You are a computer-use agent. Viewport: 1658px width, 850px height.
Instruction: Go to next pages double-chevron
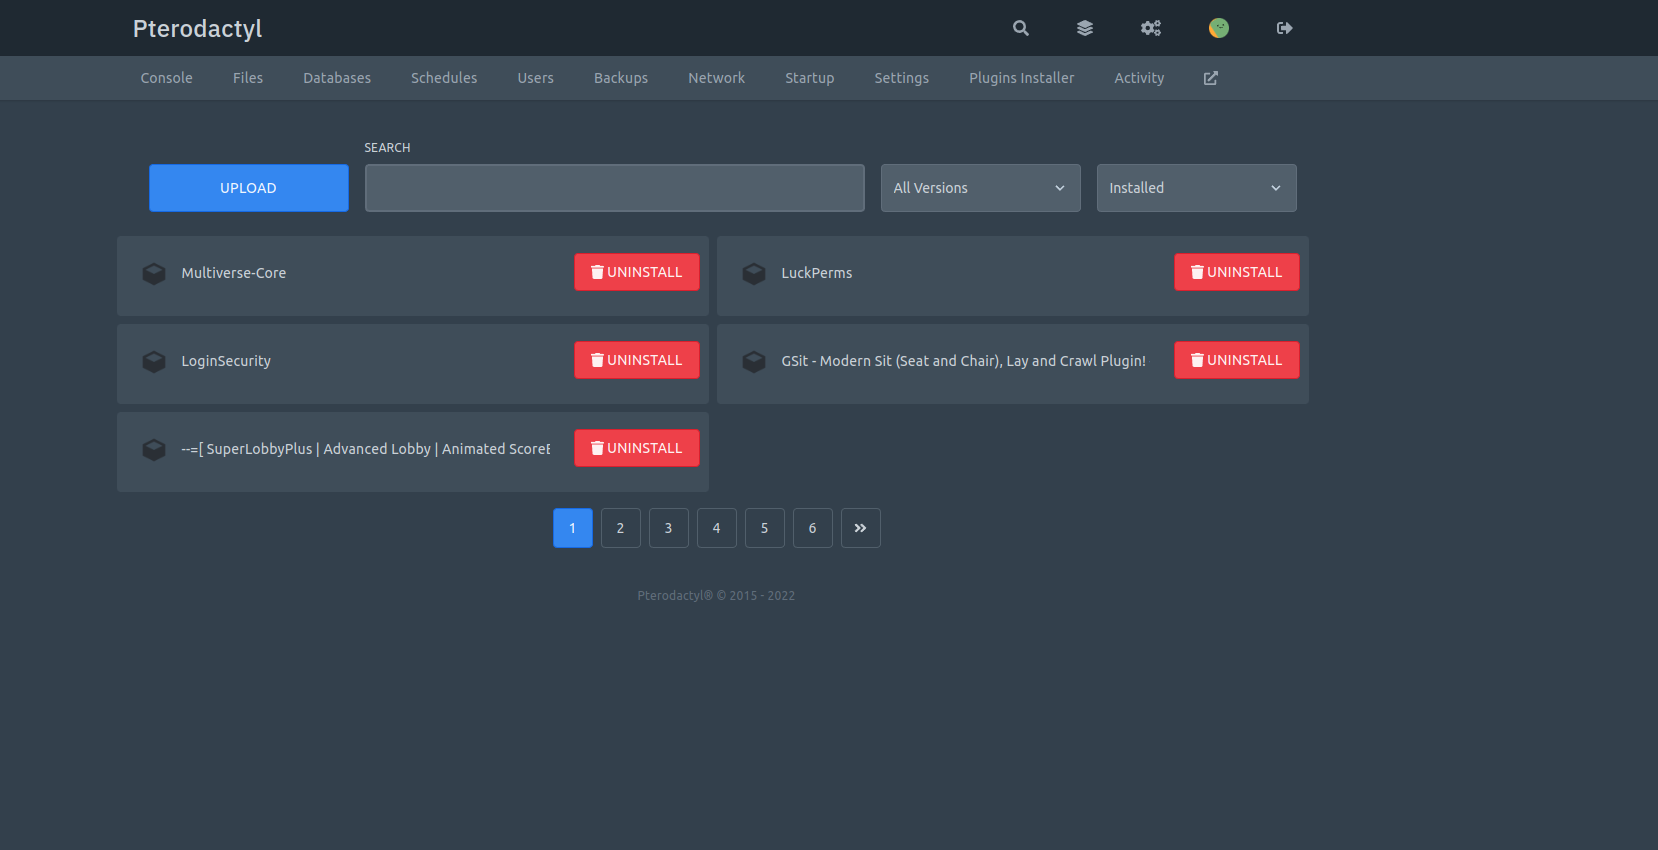coord(861,528)
